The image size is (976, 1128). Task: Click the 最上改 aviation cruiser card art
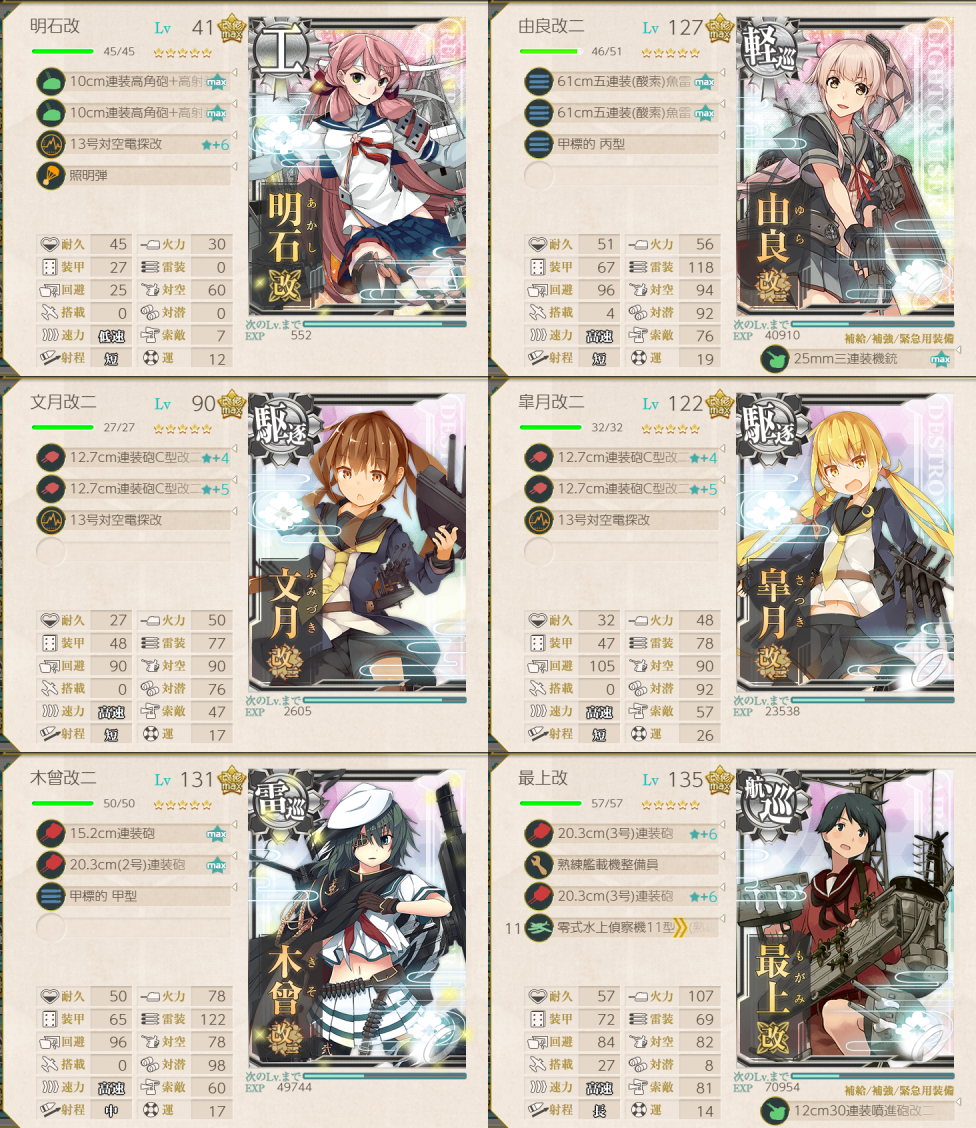click(x=846, y=919)
